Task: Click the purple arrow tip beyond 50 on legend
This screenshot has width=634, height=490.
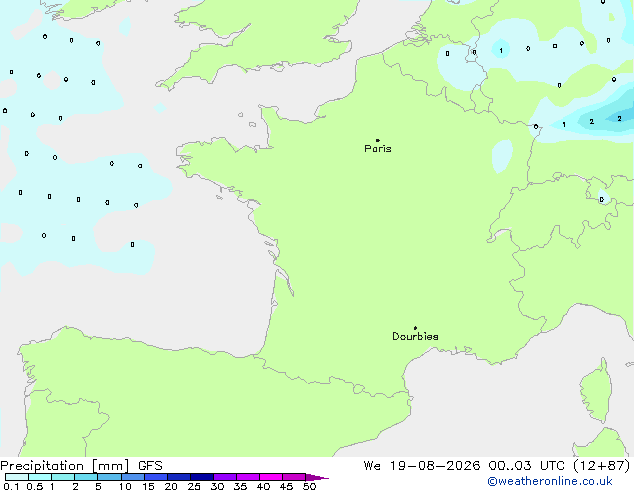Action: (x=317, y=477)
